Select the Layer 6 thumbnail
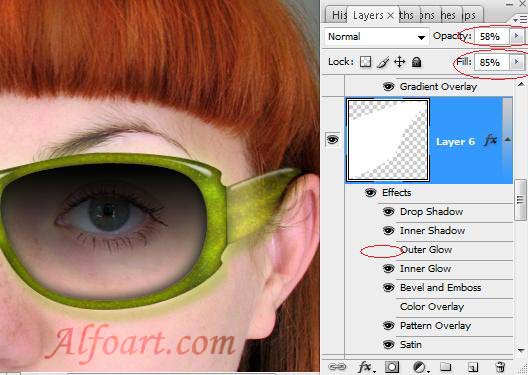The image size is (528, 375). [x=388, y=140]
